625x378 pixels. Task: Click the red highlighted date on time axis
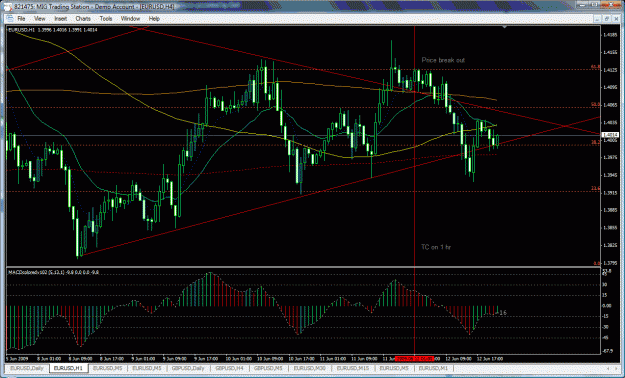415,359
